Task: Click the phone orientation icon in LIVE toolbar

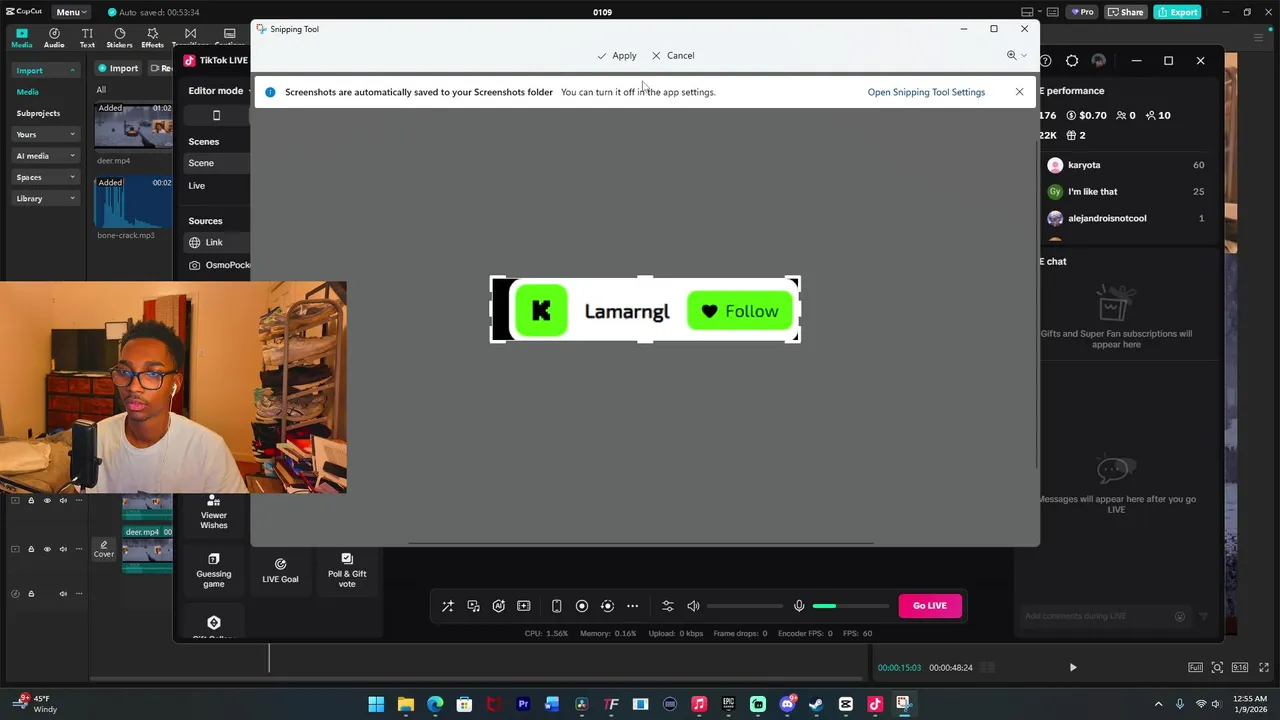Action: [x=557, y=606]
